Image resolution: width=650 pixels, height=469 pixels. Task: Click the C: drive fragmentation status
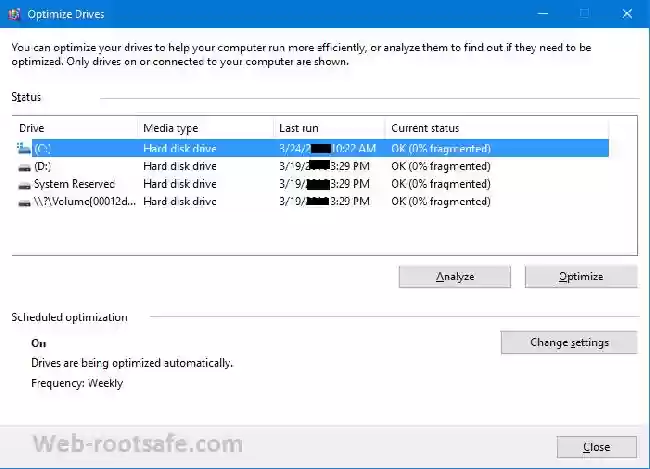pos(441,148)
